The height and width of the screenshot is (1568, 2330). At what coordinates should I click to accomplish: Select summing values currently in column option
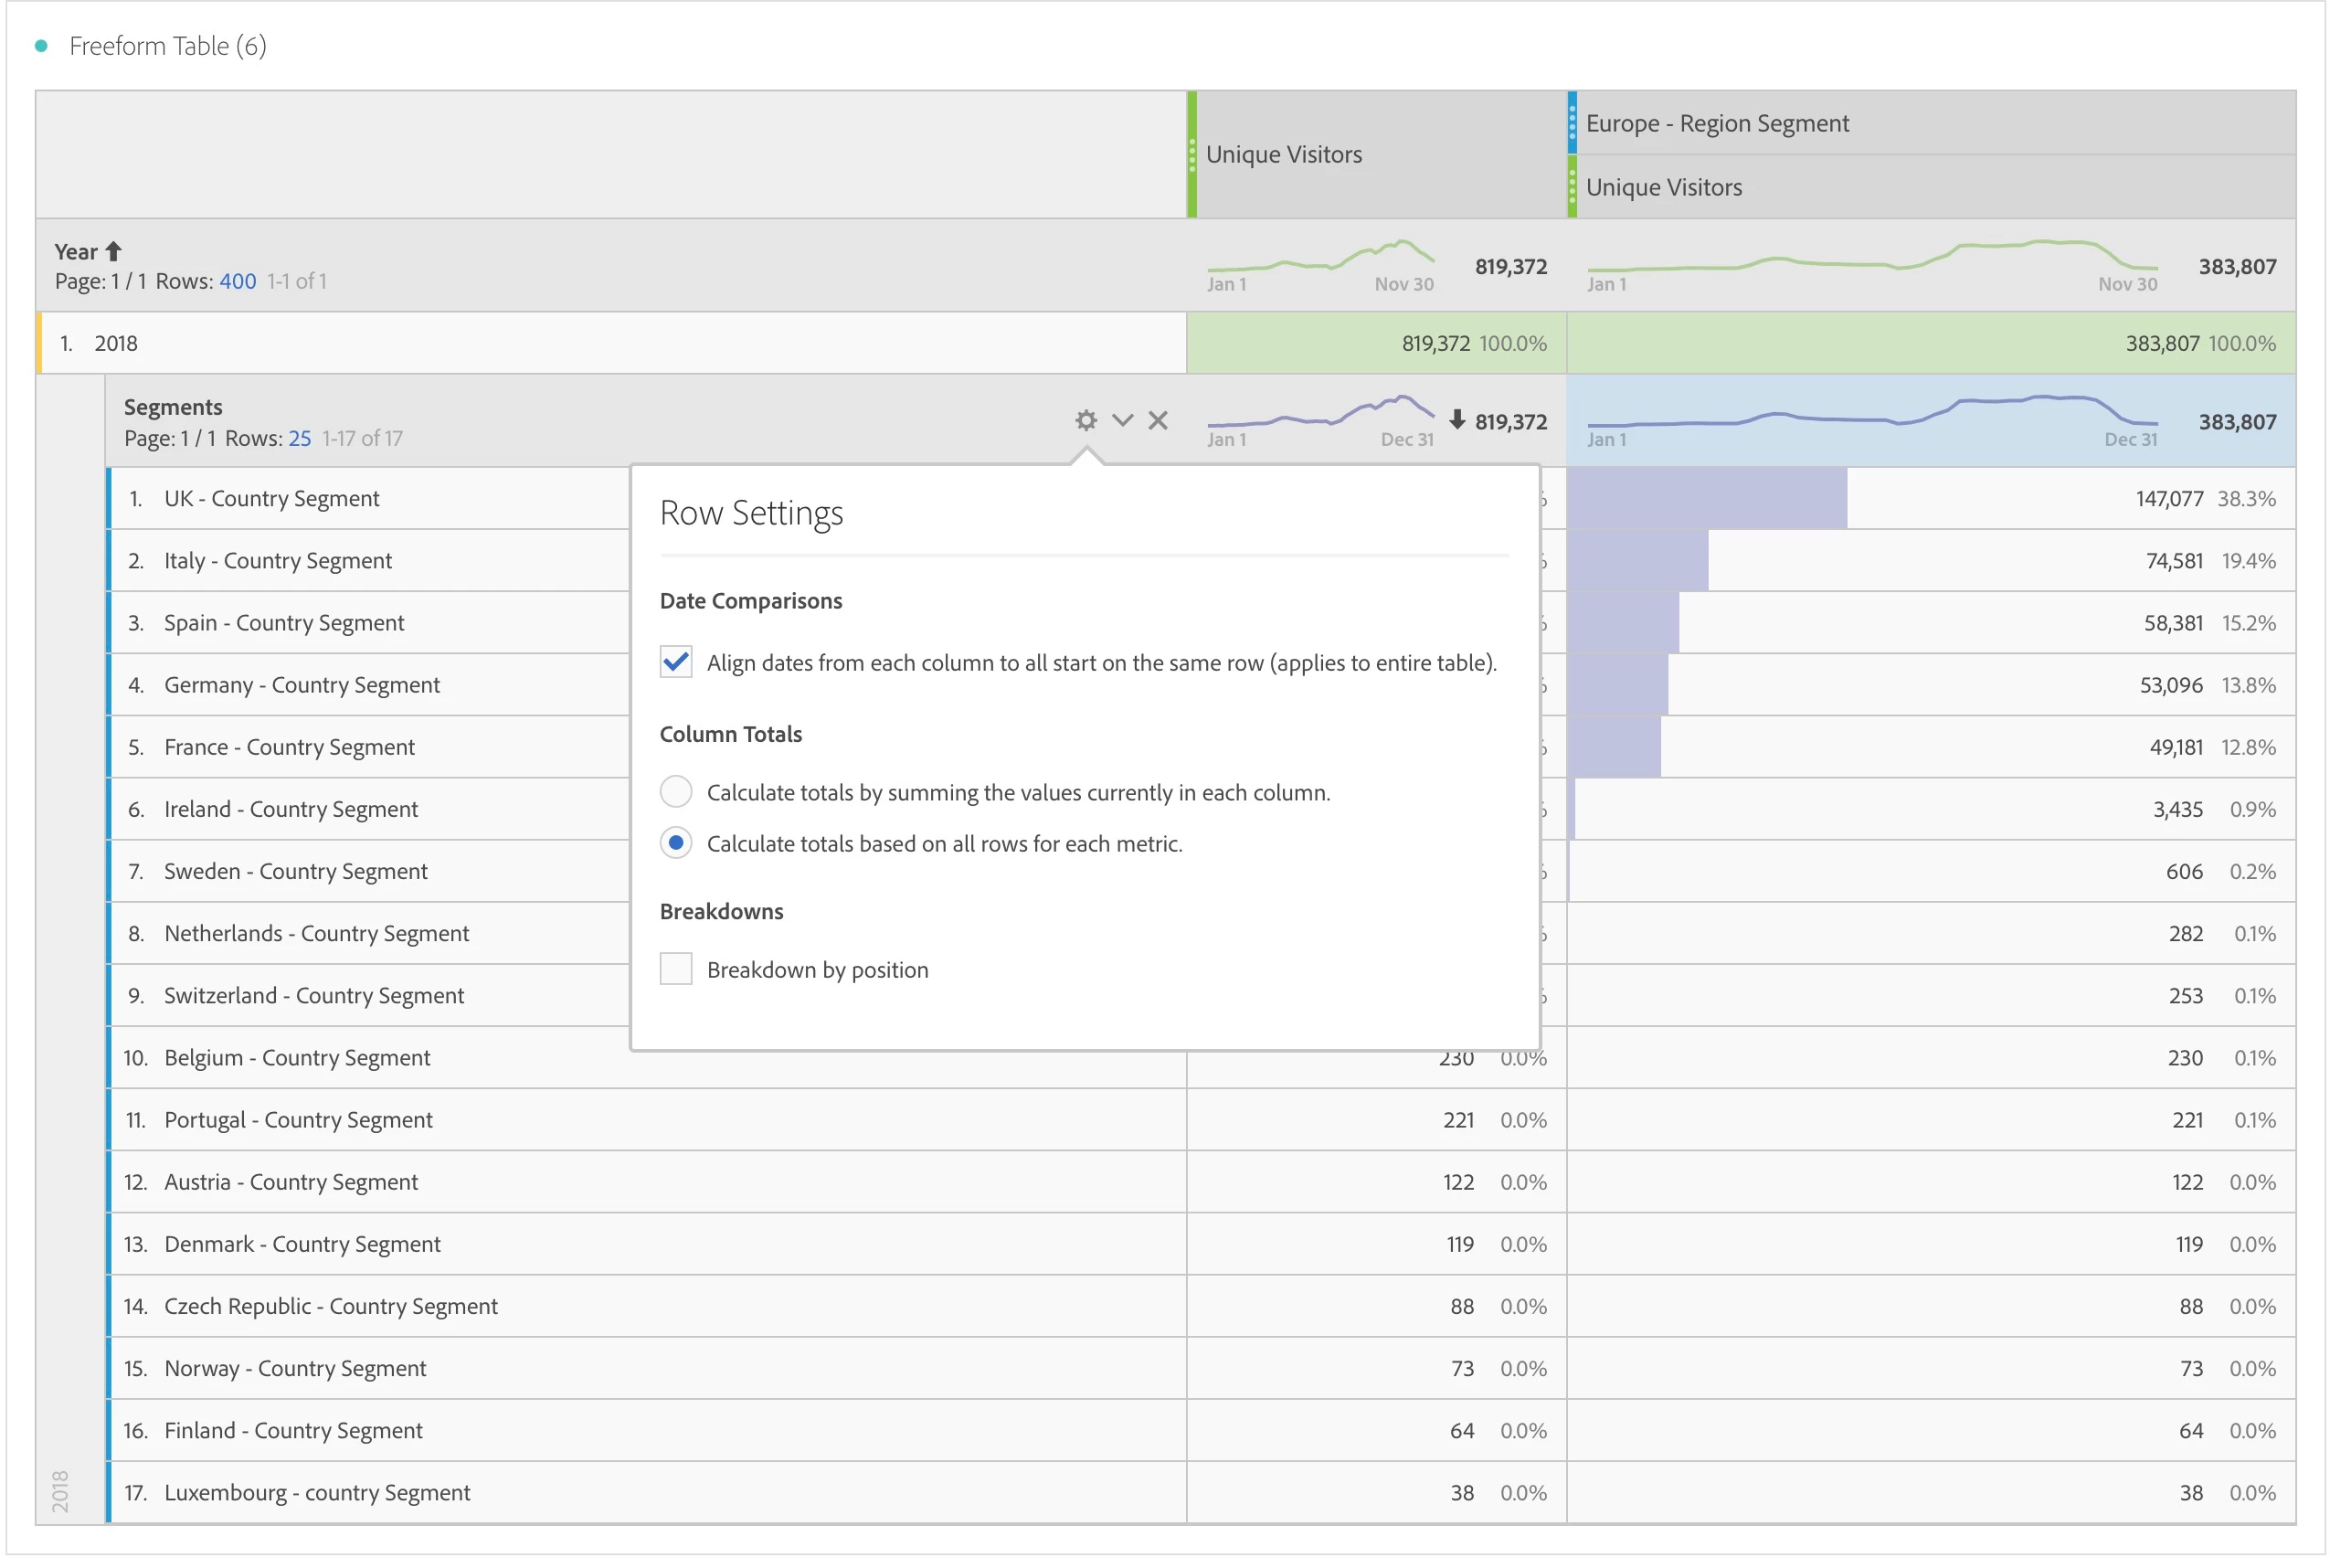[x=676, y=792]
